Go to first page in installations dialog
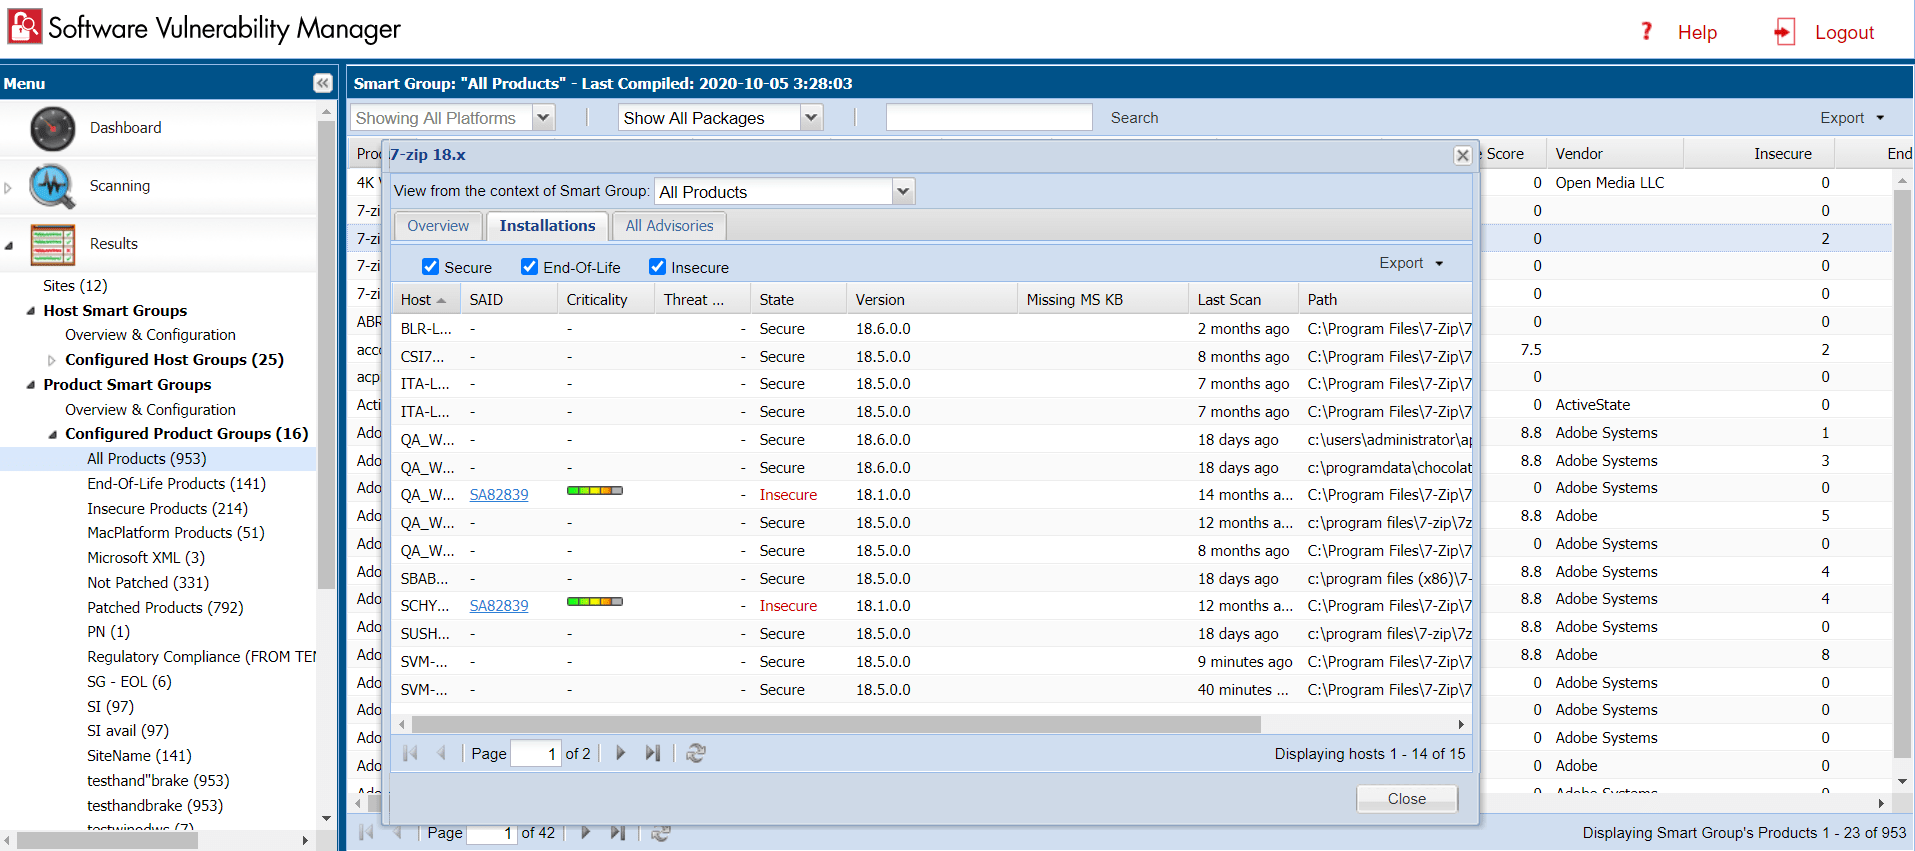Screen dimensions: 1915x851 (x=410, y=753)
